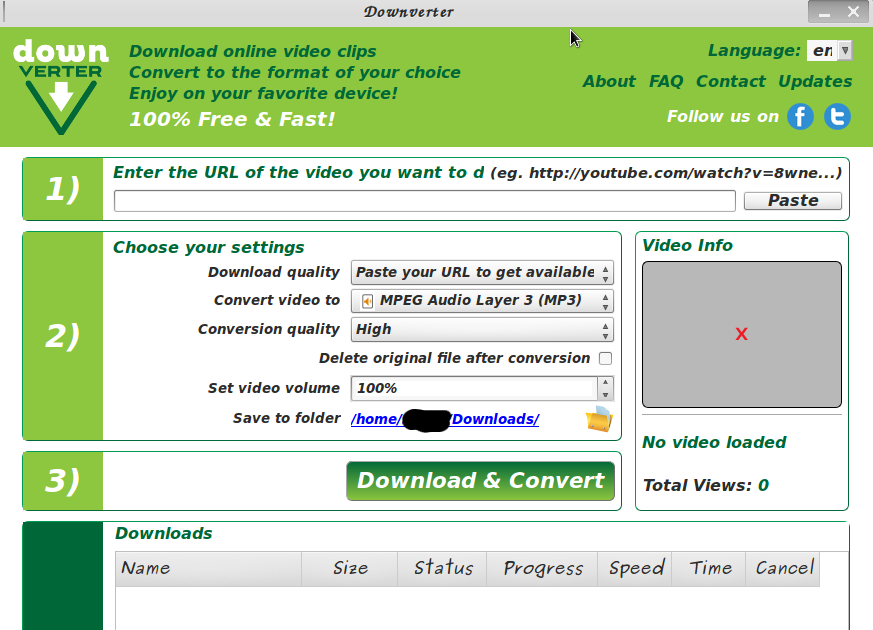The width and height of the screenshot is (873, 630).
Task: Click the video URL input field
Action: [x=425, y=201]
